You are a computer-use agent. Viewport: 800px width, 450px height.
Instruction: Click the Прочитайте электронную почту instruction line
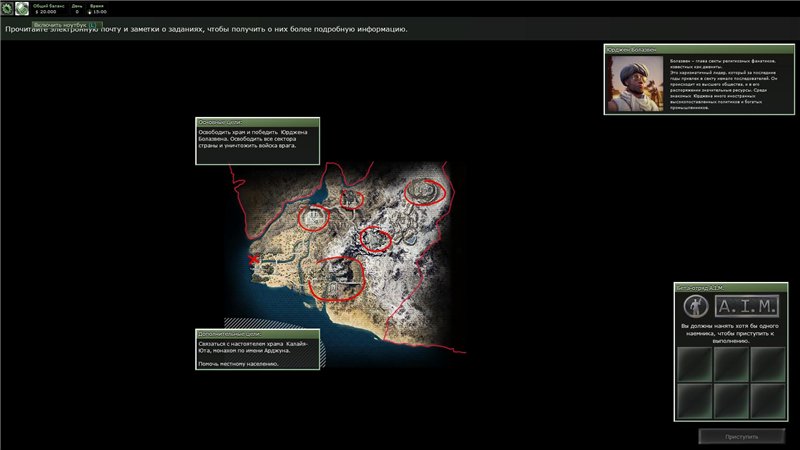206,29
